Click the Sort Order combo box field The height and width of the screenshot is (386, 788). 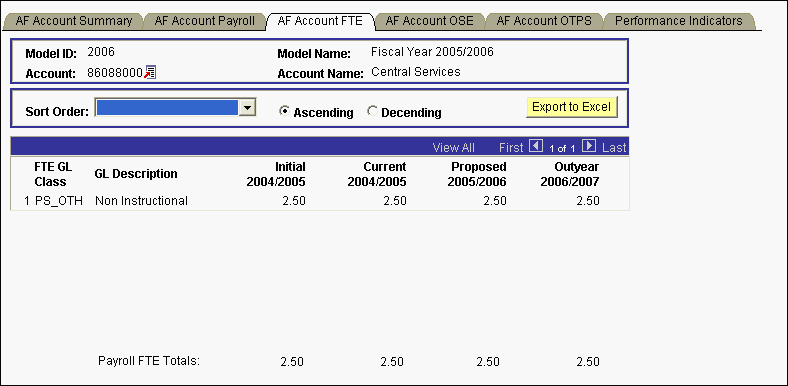[x=175, y=107]
